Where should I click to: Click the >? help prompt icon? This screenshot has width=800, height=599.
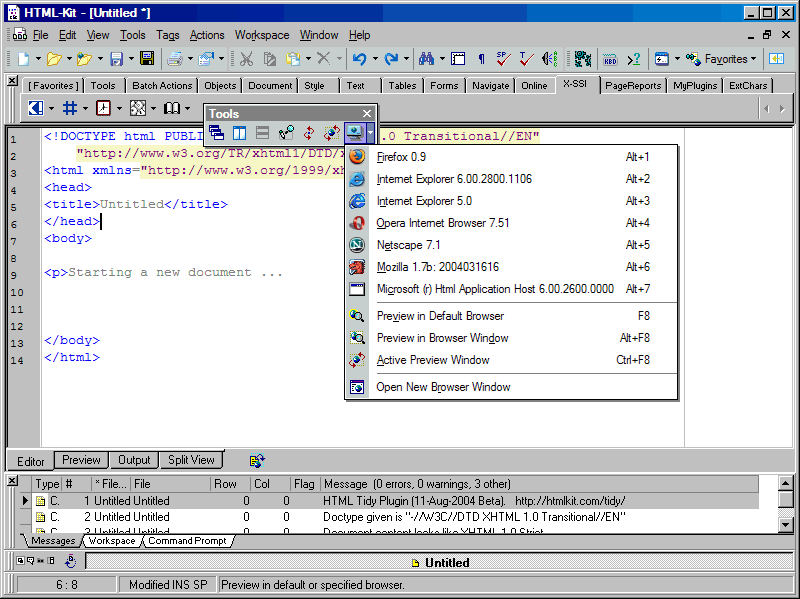(634, 59)
